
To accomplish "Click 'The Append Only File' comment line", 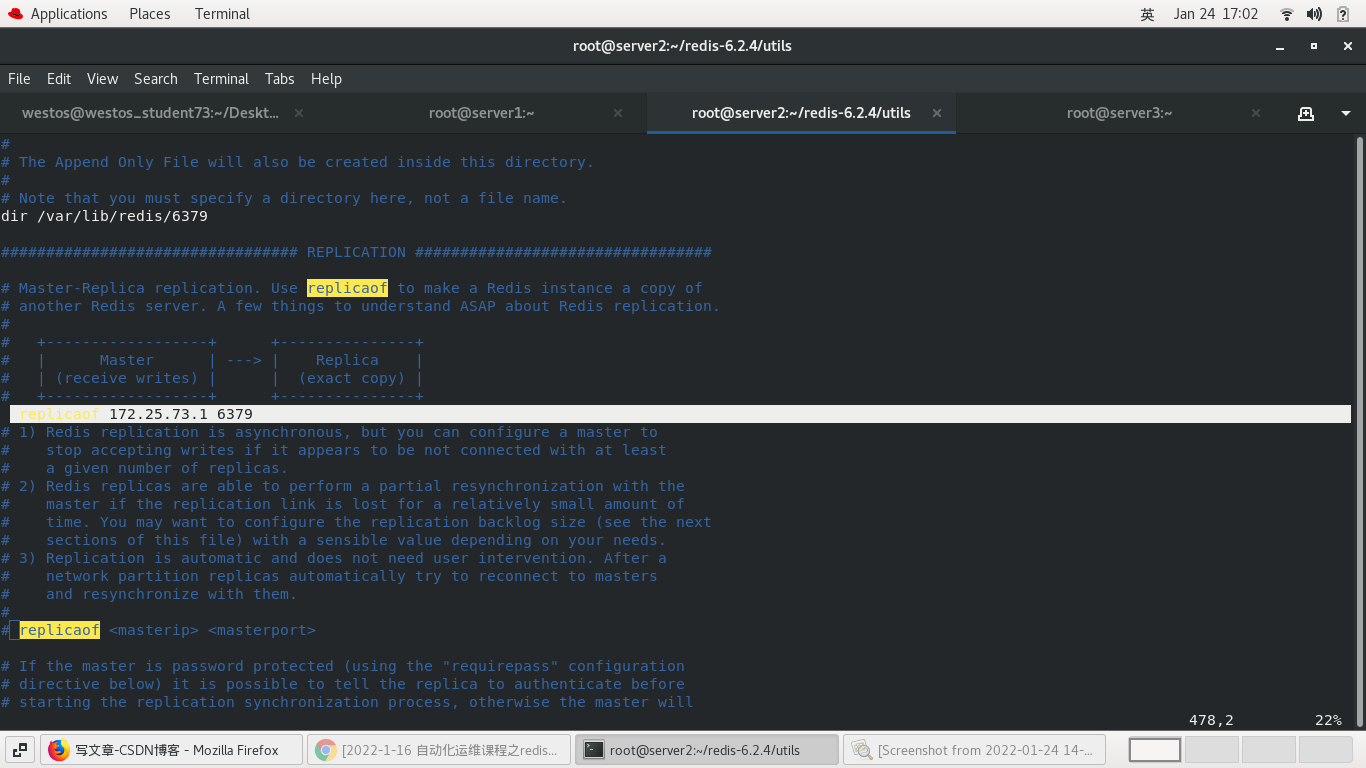I will [x=298, y=162].
